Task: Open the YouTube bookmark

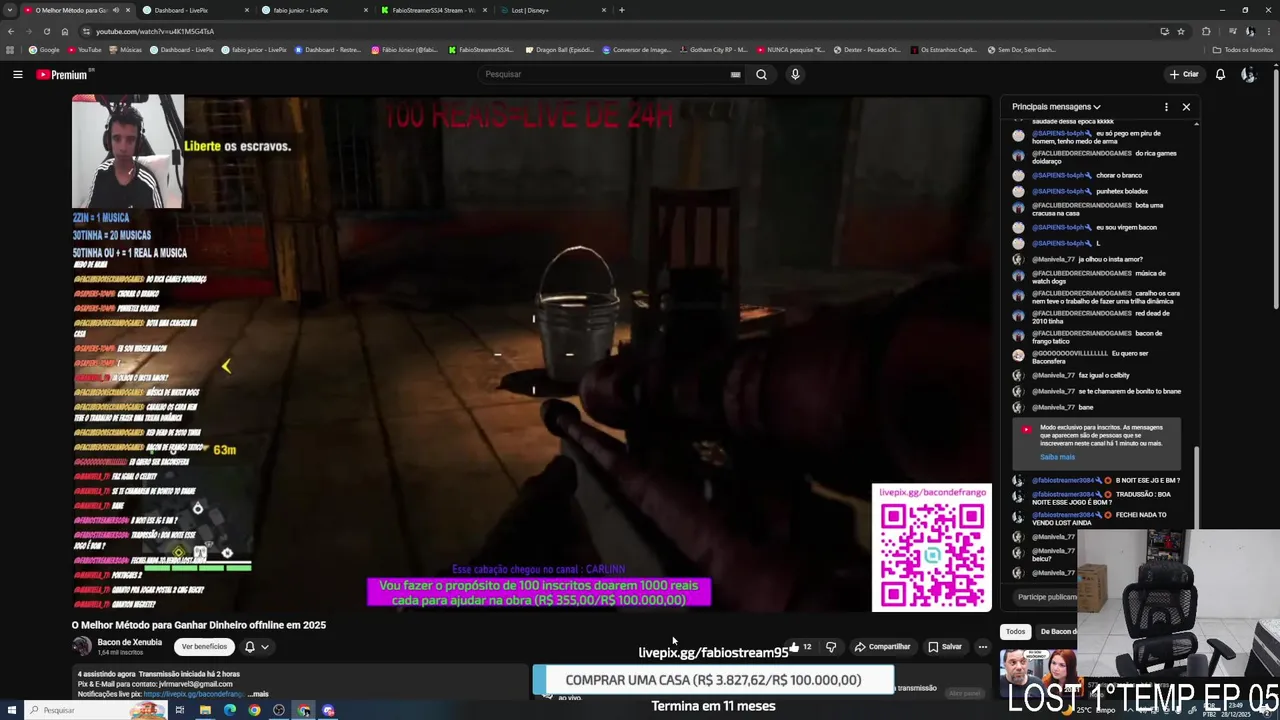Action: click(85, 49)
